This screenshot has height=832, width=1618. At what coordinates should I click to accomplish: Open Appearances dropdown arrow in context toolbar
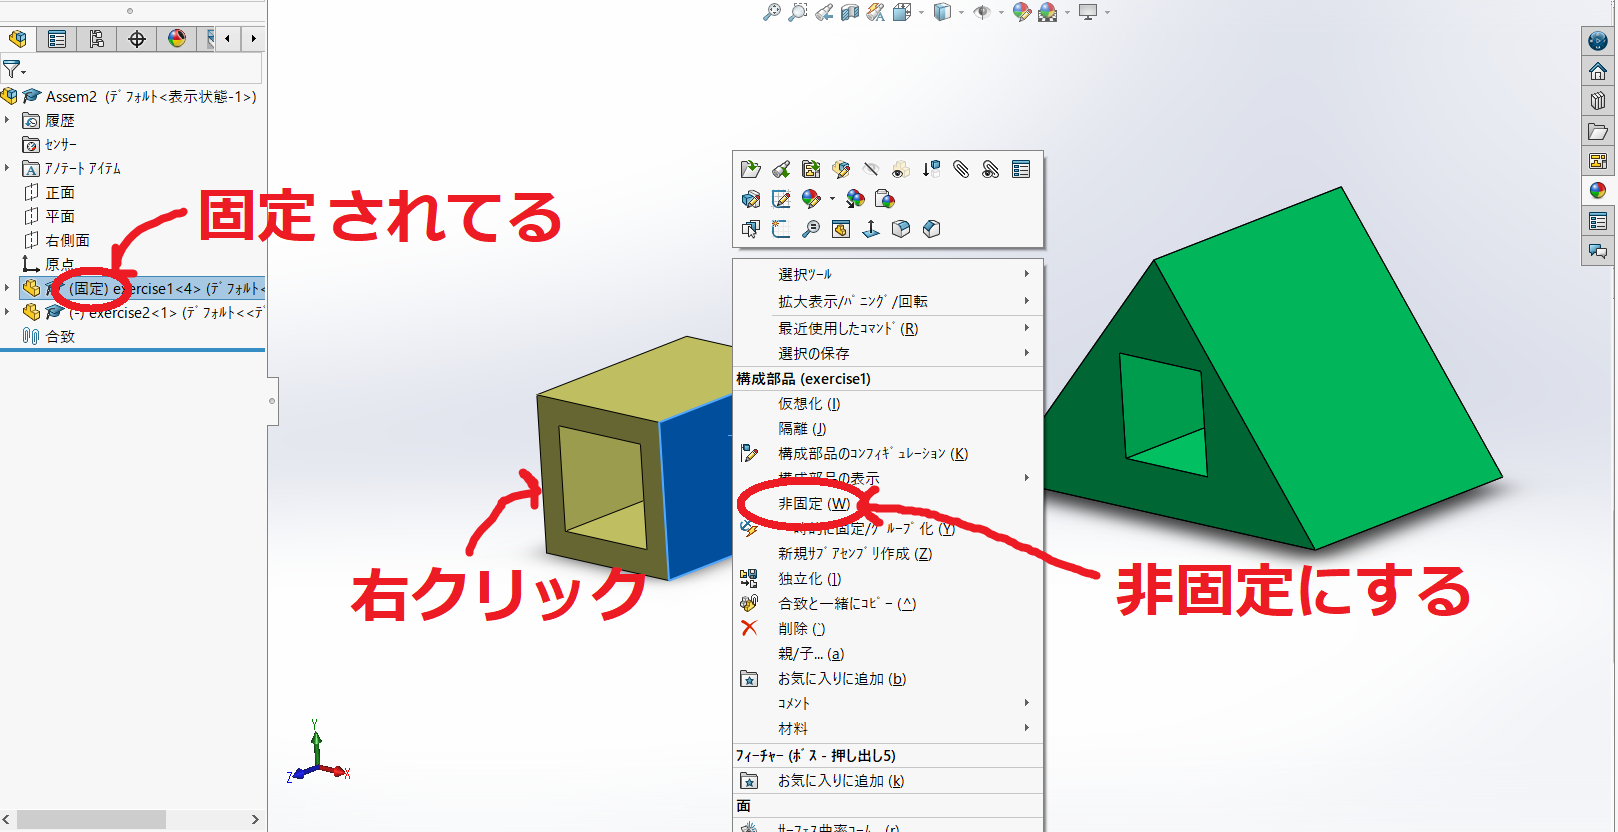tap(832, 200)
